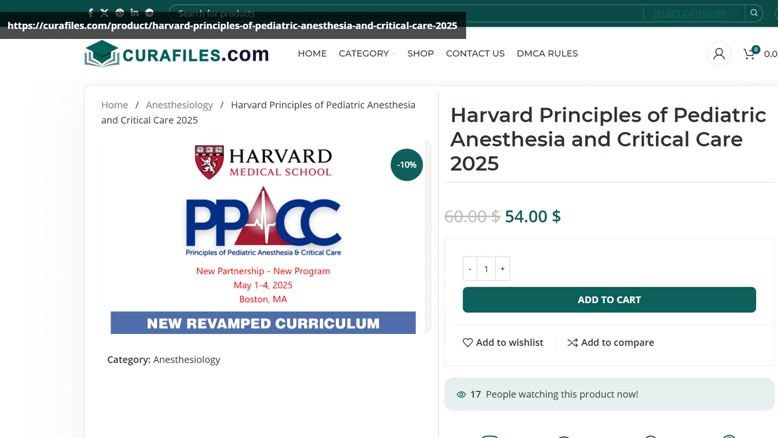Open the LinkedIn social icon
The height and width of the screenshot is (438, 778).
tap(134, 12)
